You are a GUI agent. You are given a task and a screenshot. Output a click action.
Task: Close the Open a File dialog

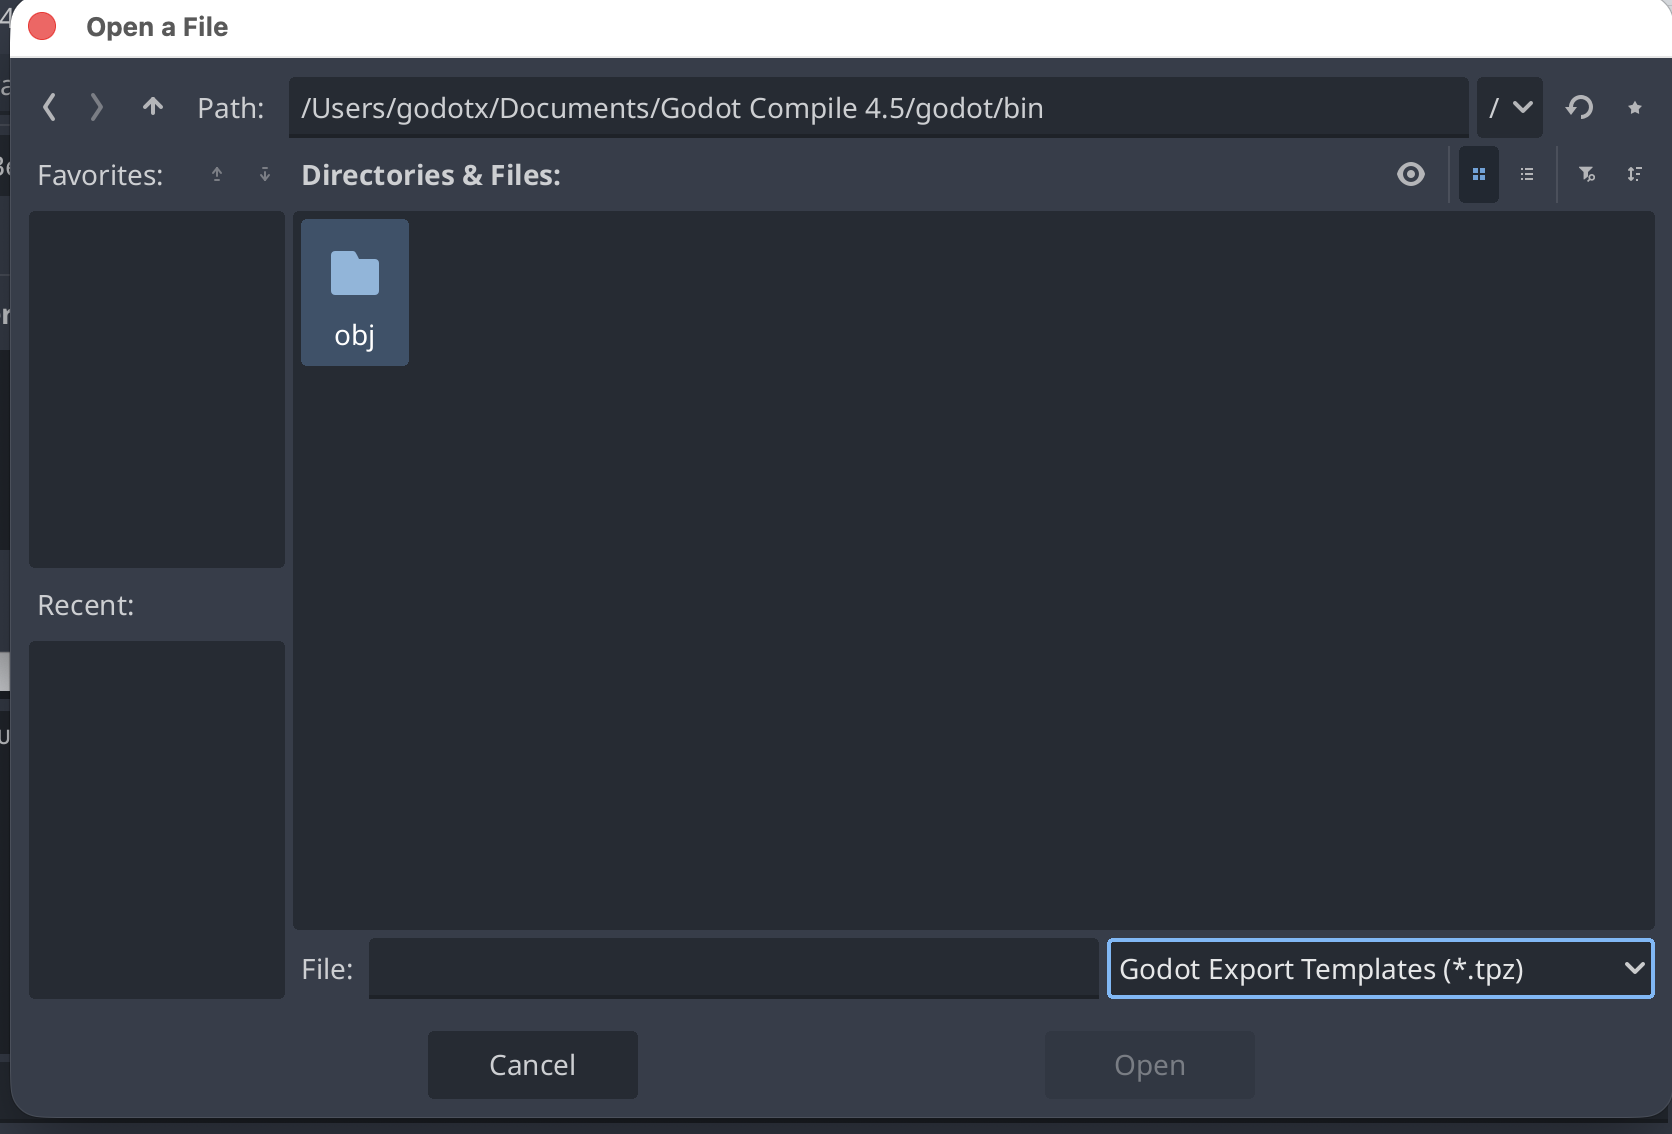[42, 27]
